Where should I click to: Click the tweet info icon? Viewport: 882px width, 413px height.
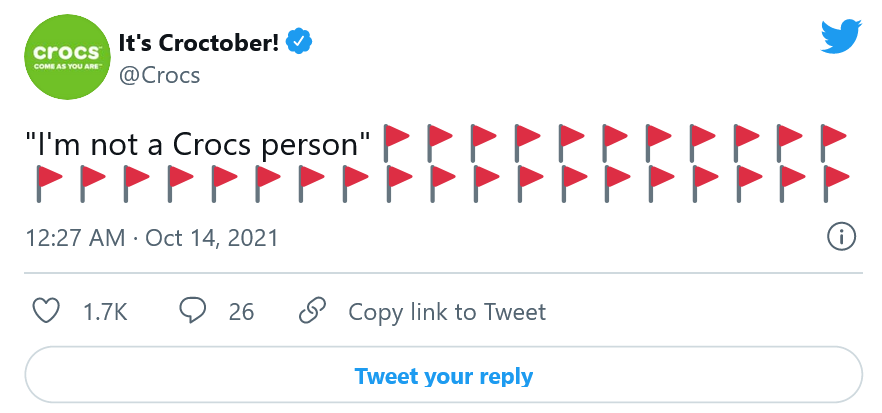click(842, 238)
